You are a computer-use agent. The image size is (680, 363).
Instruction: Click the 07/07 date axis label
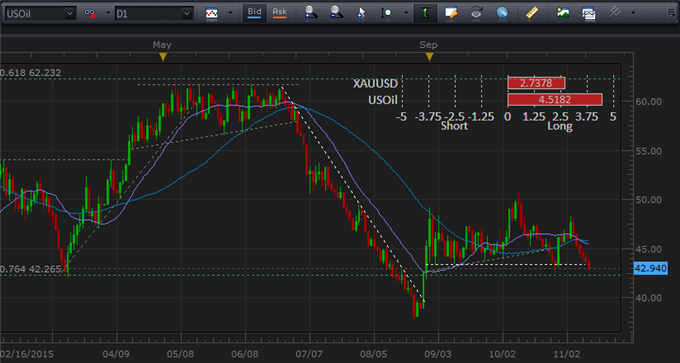point(310,354)
